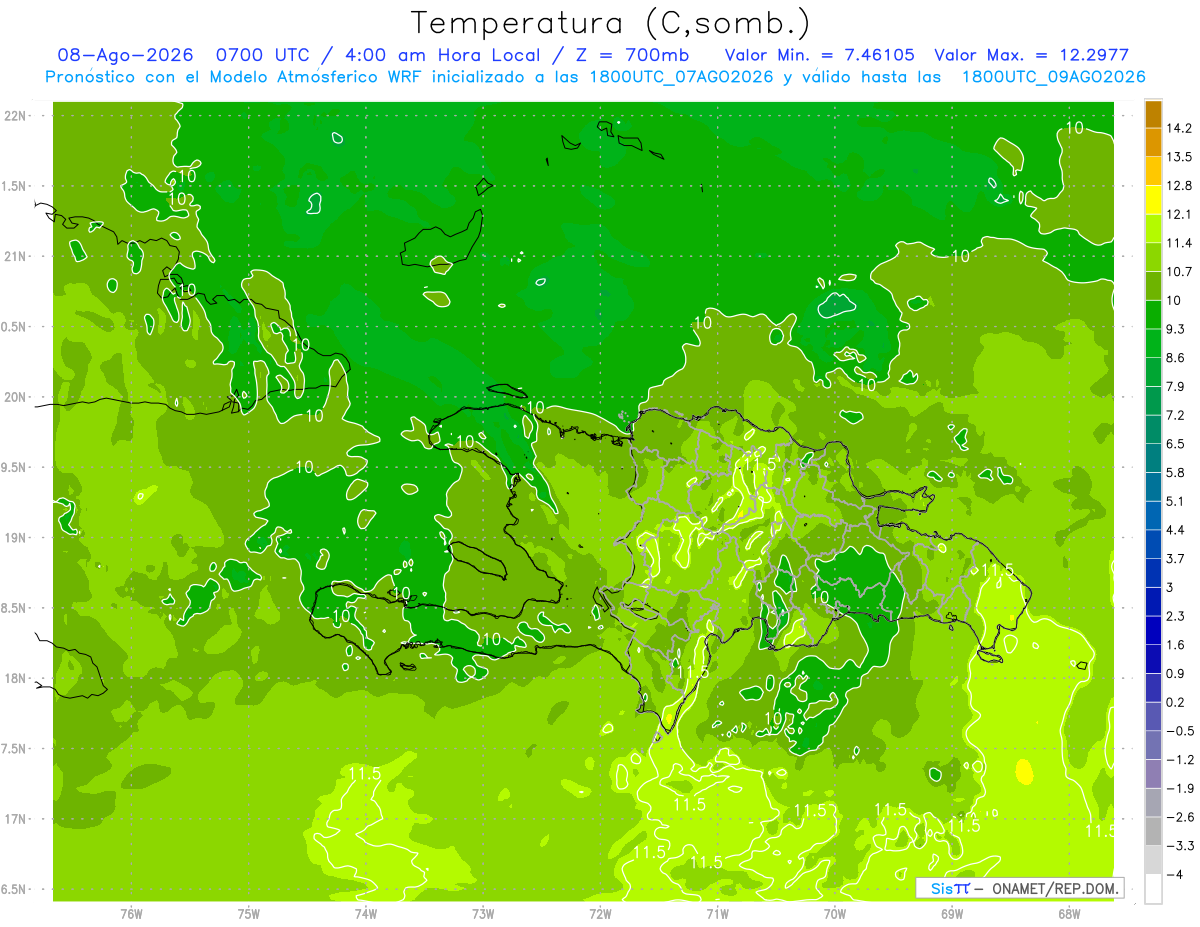Pick the blue swatch between 4.4 and 3.7
The width and height of the screenshot is (1200, 927).
coord(1153,544)
